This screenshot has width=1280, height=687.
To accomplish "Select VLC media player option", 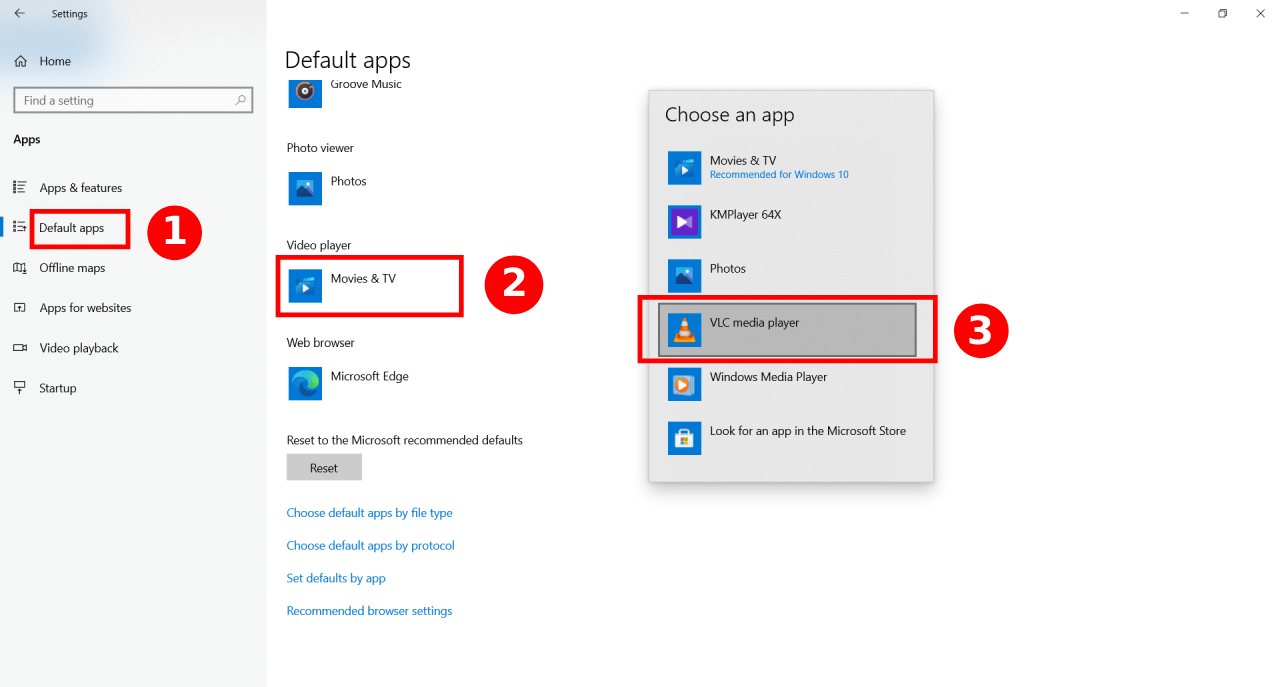I will pyautogui.click(x=787, y=330).
